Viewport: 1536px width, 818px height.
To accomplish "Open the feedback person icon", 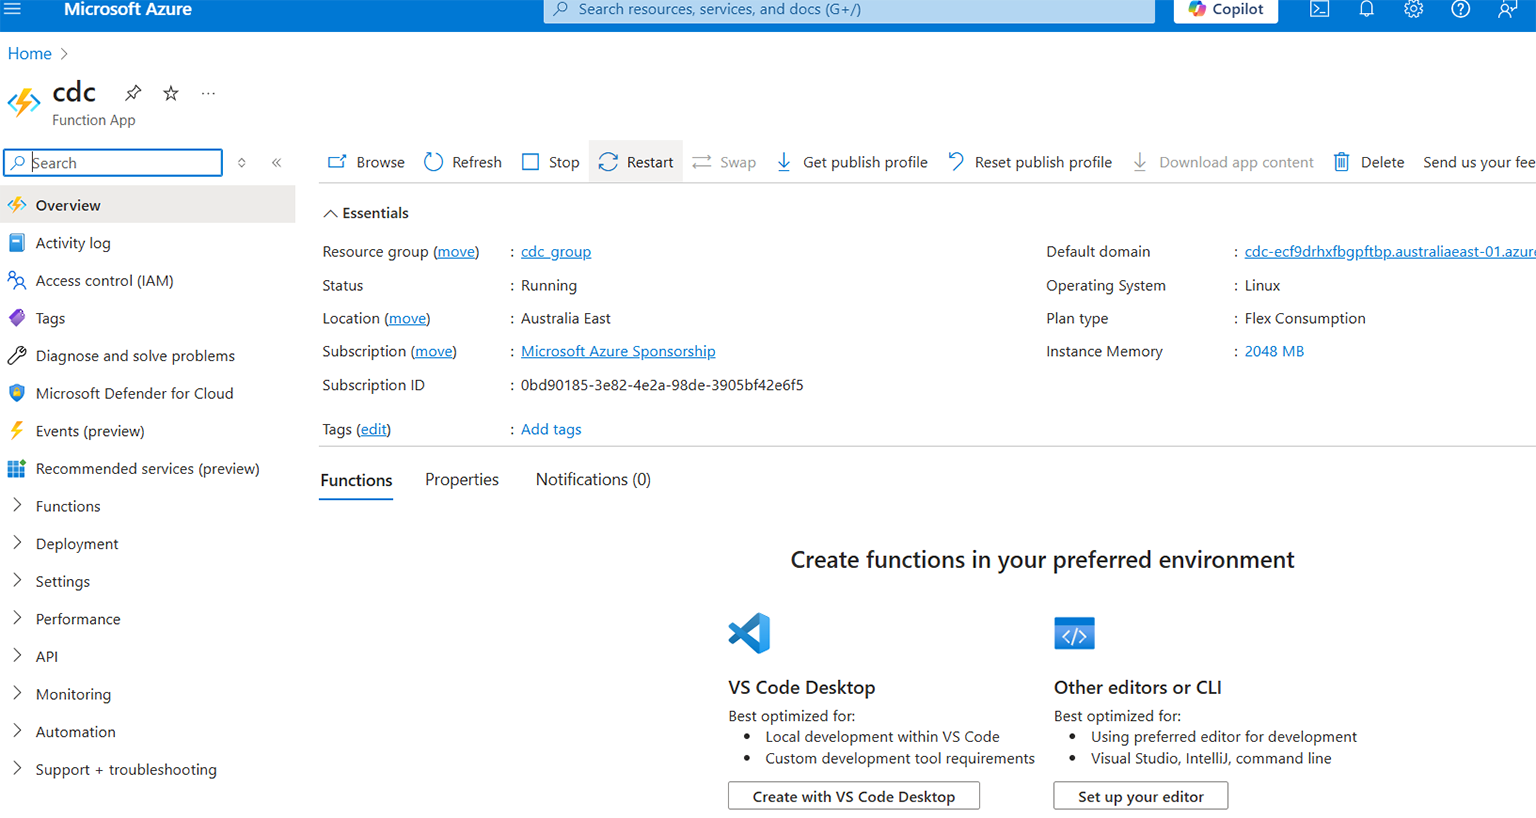I will click(x=1507, y=9).
